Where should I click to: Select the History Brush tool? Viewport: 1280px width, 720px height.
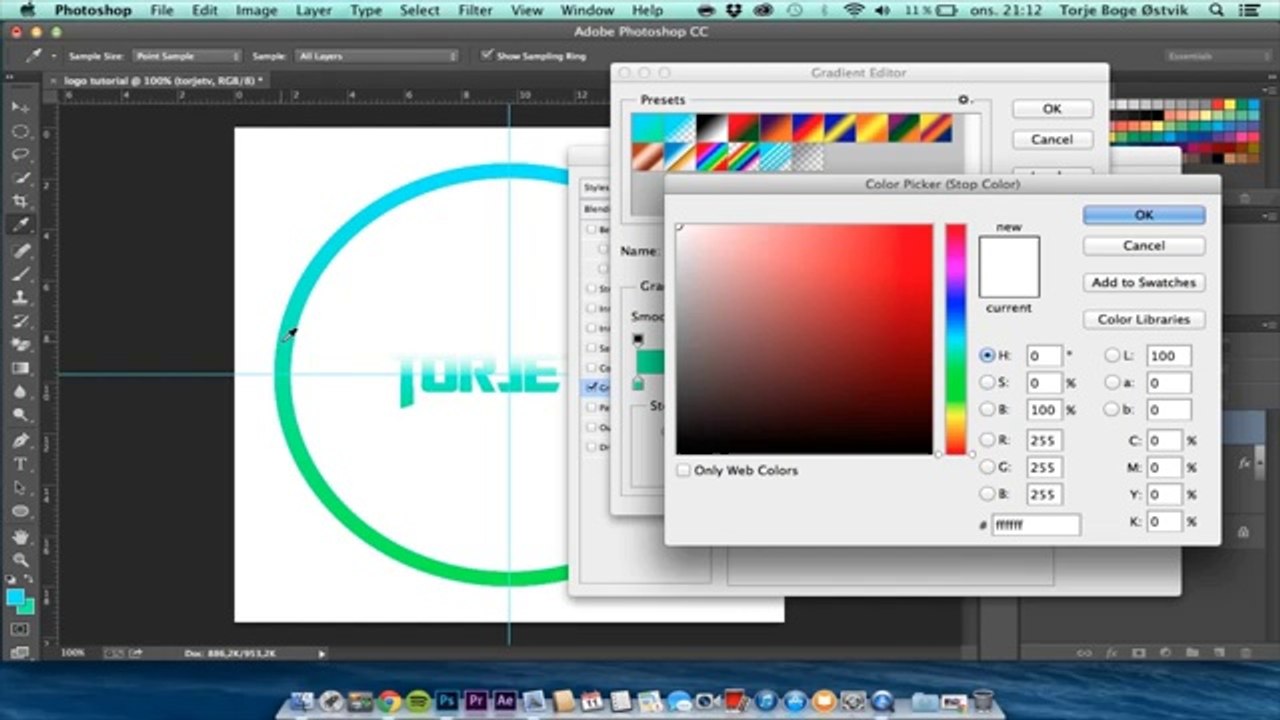(x=20, y=321)
